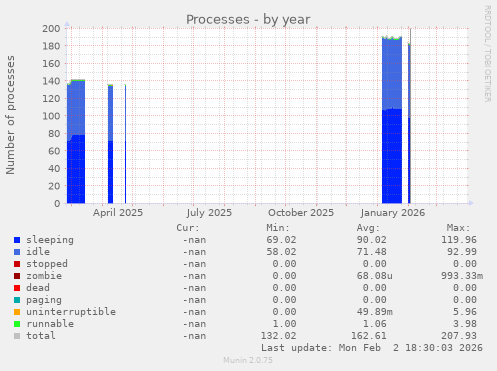This screenshot has height=371, width=497.
Task: Click the 'Avg:' column header
Action: point(368,228)
